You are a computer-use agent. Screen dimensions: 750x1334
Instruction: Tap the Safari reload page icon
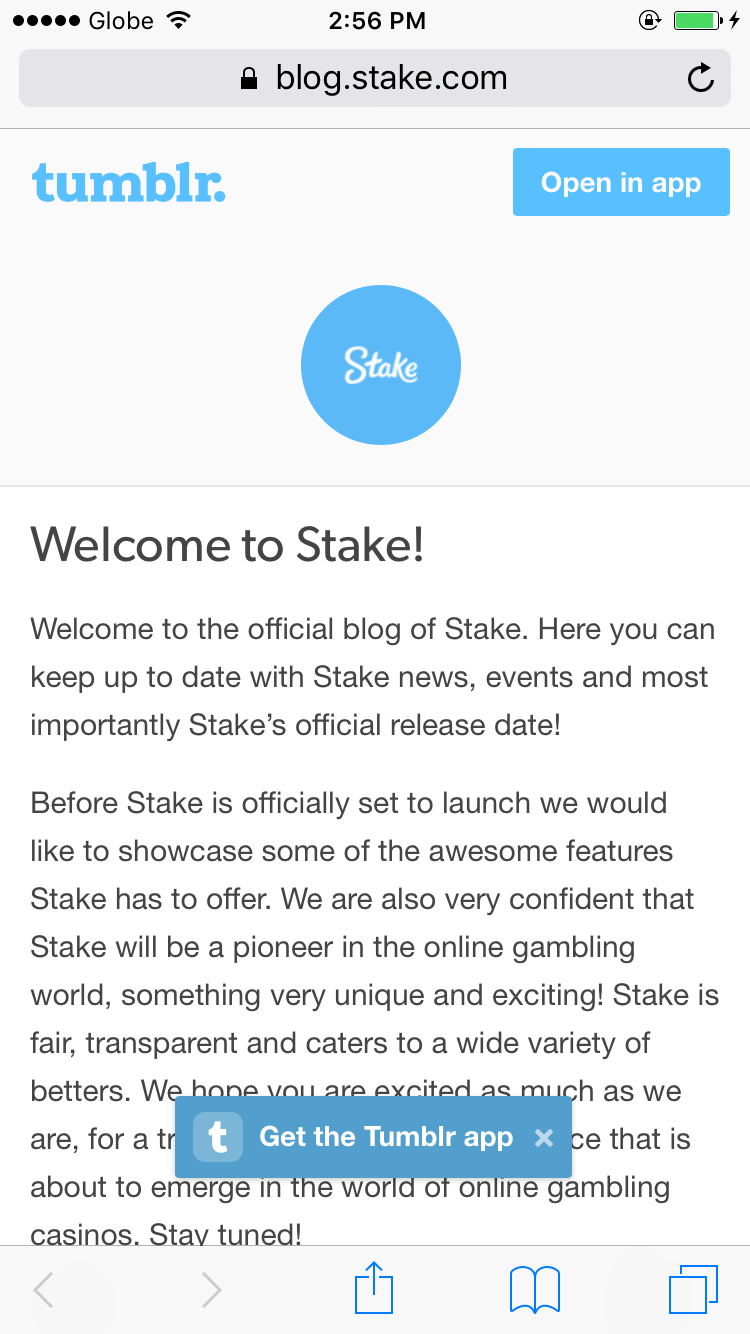pyautogui.click(x=701, y=78)
